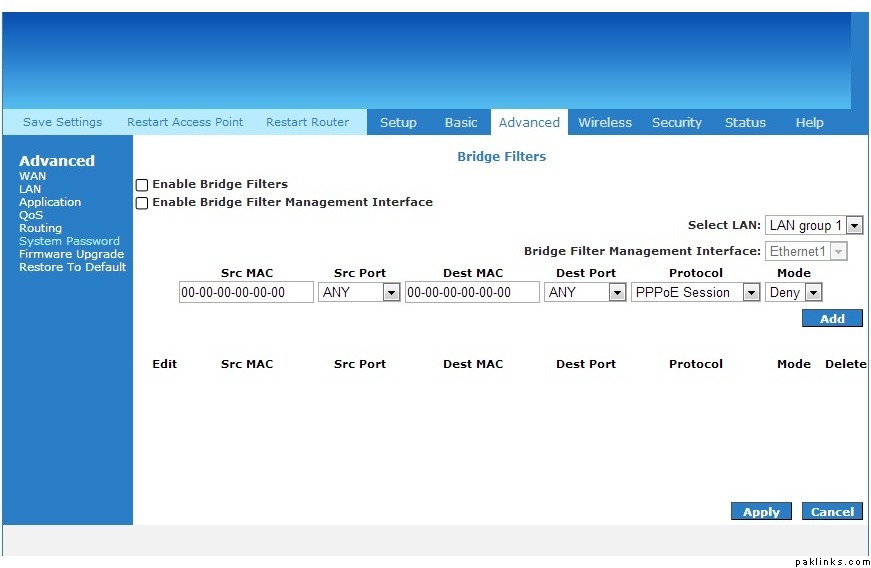The height and width of the screenshot is (568, 871).
Task: Click the Cancel button
Action: 832,512
